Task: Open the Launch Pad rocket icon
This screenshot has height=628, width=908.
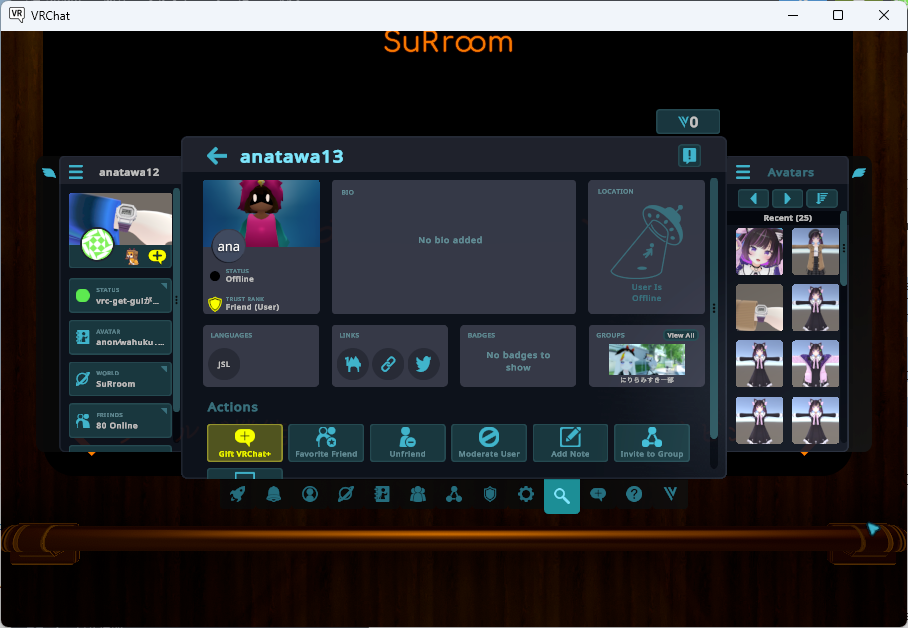Action: pos(238,494)
